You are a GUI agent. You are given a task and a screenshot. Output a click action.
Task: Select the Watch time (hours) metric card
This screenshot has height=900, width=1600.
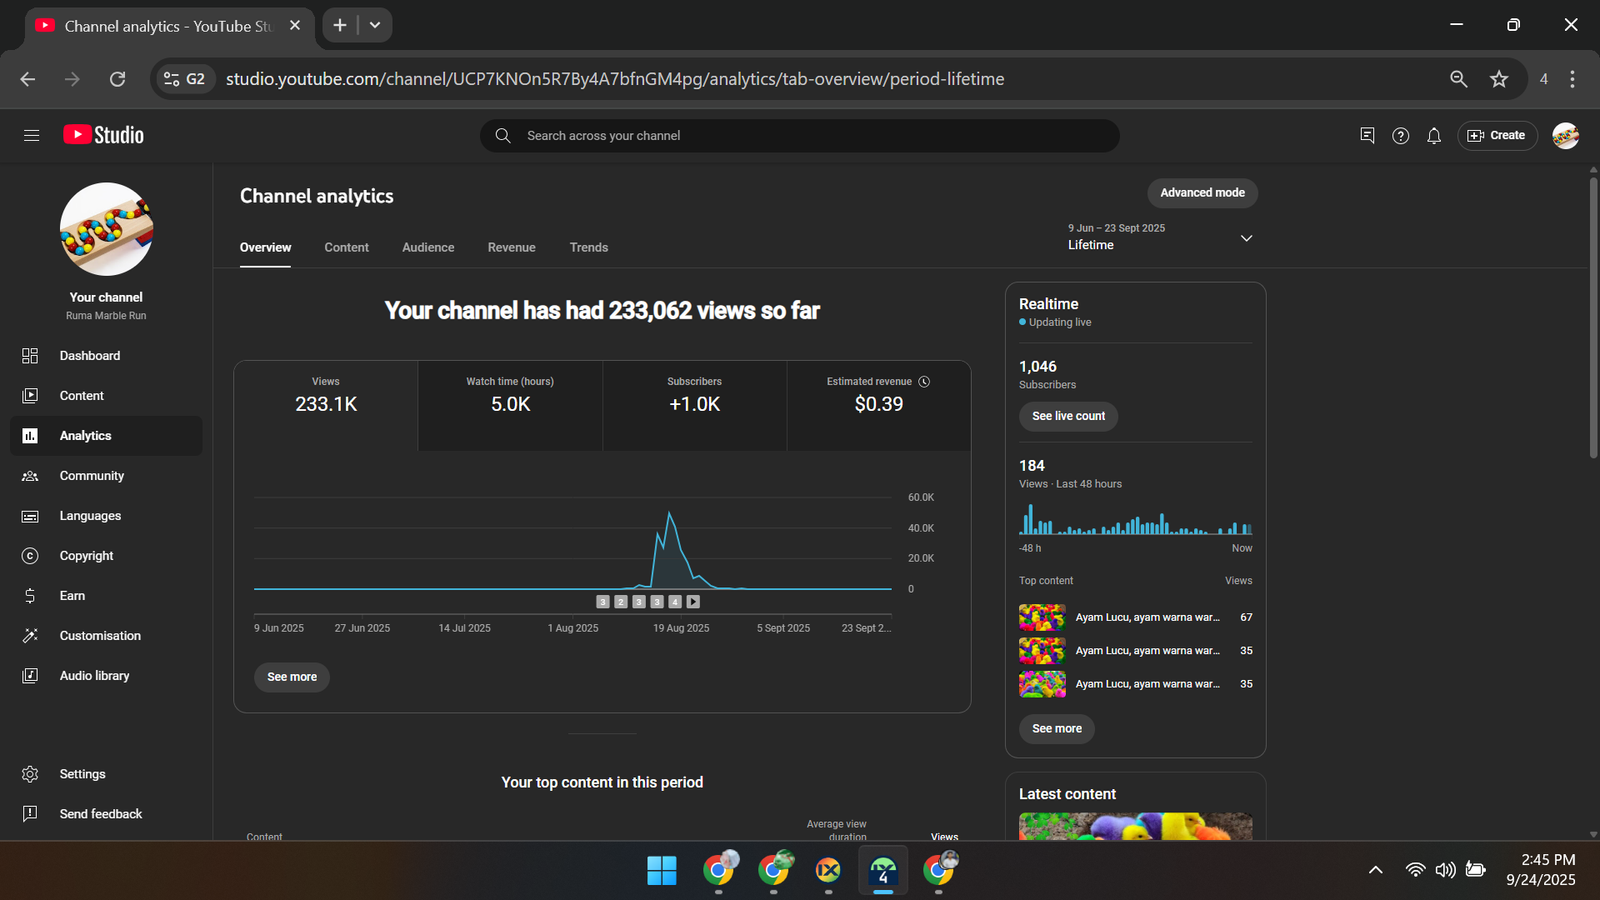point(510,405)
